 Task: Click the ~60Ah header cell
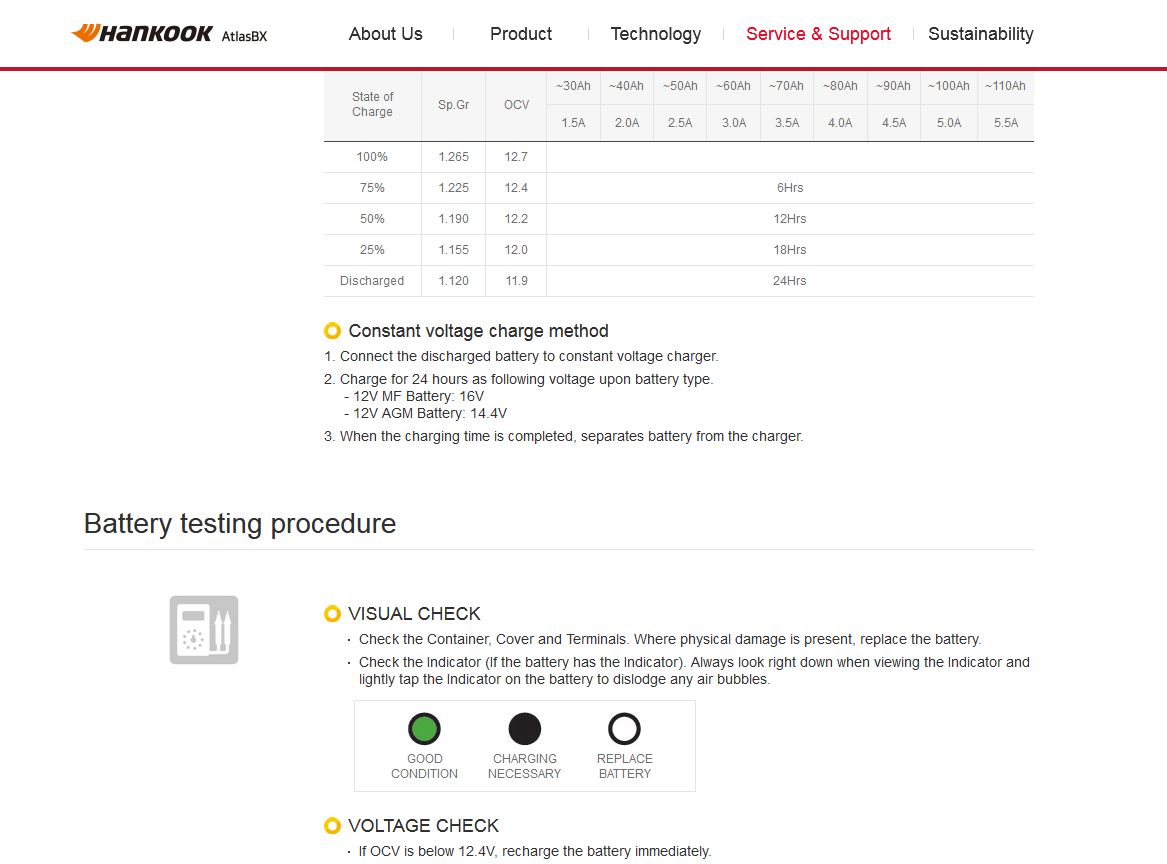click(734, 86)
